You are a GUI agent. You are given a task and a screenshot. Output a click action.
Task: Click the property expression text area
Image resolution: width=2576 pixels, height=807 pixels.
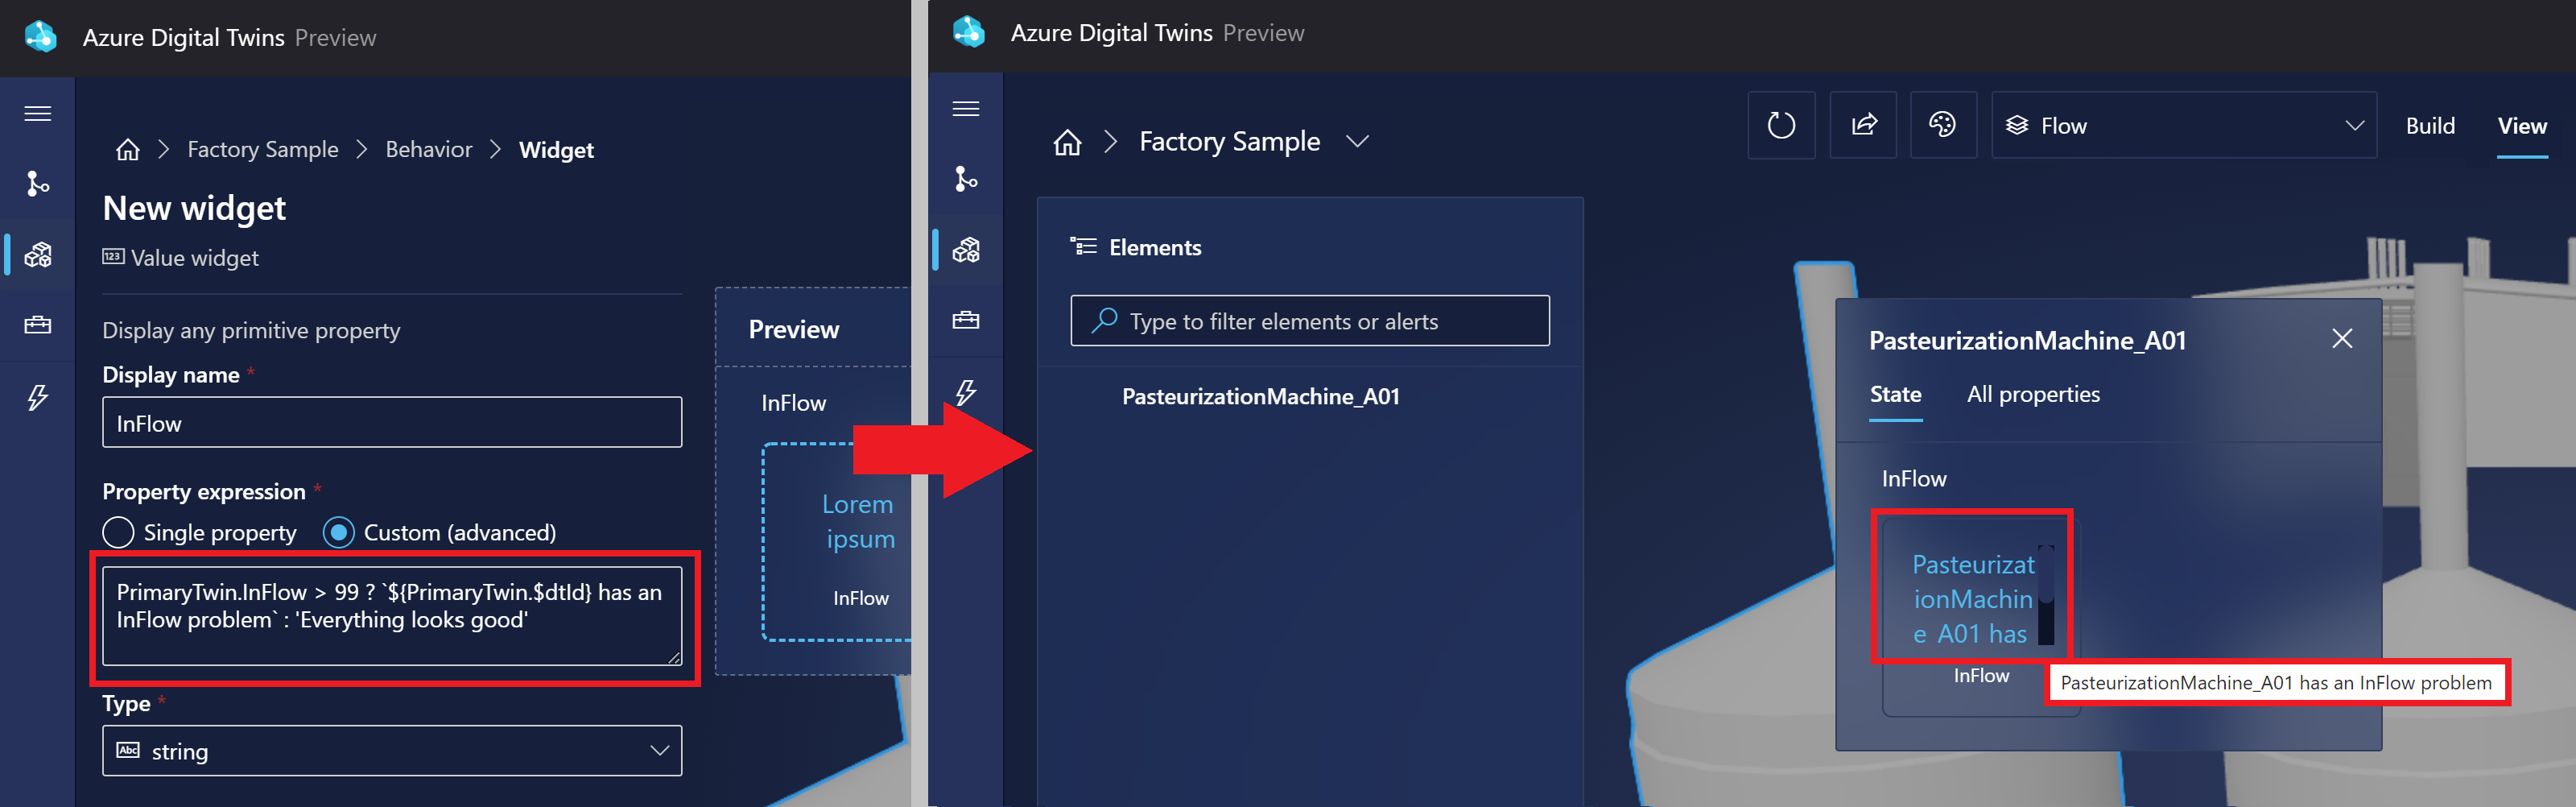coord(392,616)
